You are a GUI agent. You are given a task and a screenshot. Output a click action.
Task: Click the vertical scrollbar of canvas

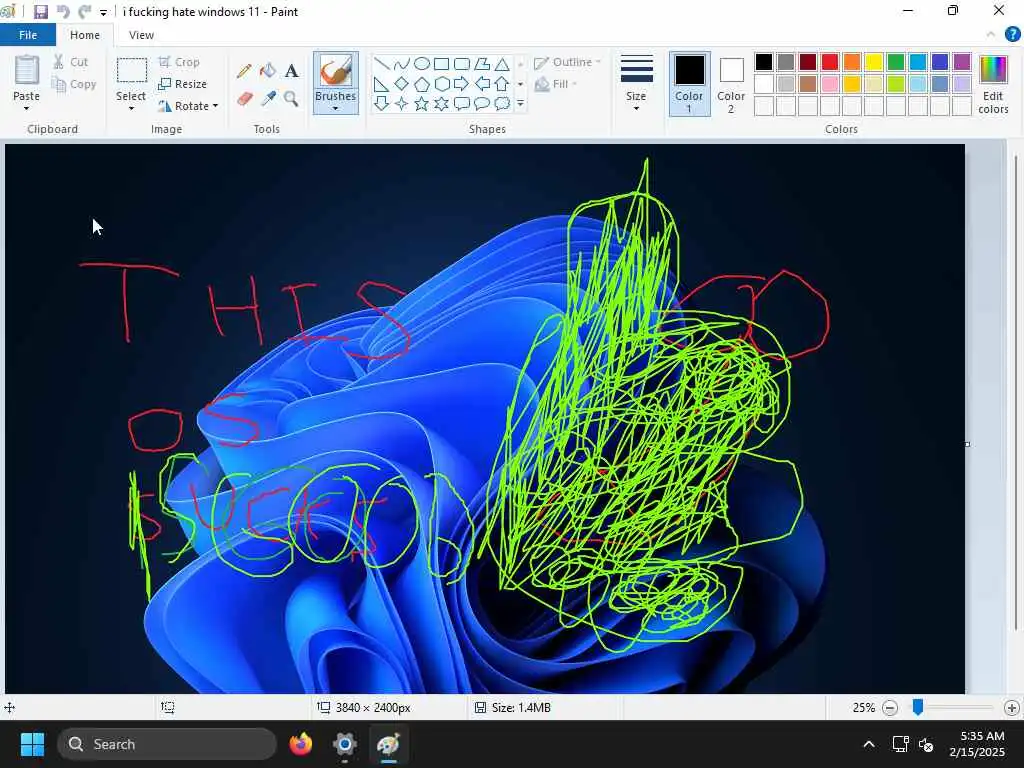[x=1016, y=392]
